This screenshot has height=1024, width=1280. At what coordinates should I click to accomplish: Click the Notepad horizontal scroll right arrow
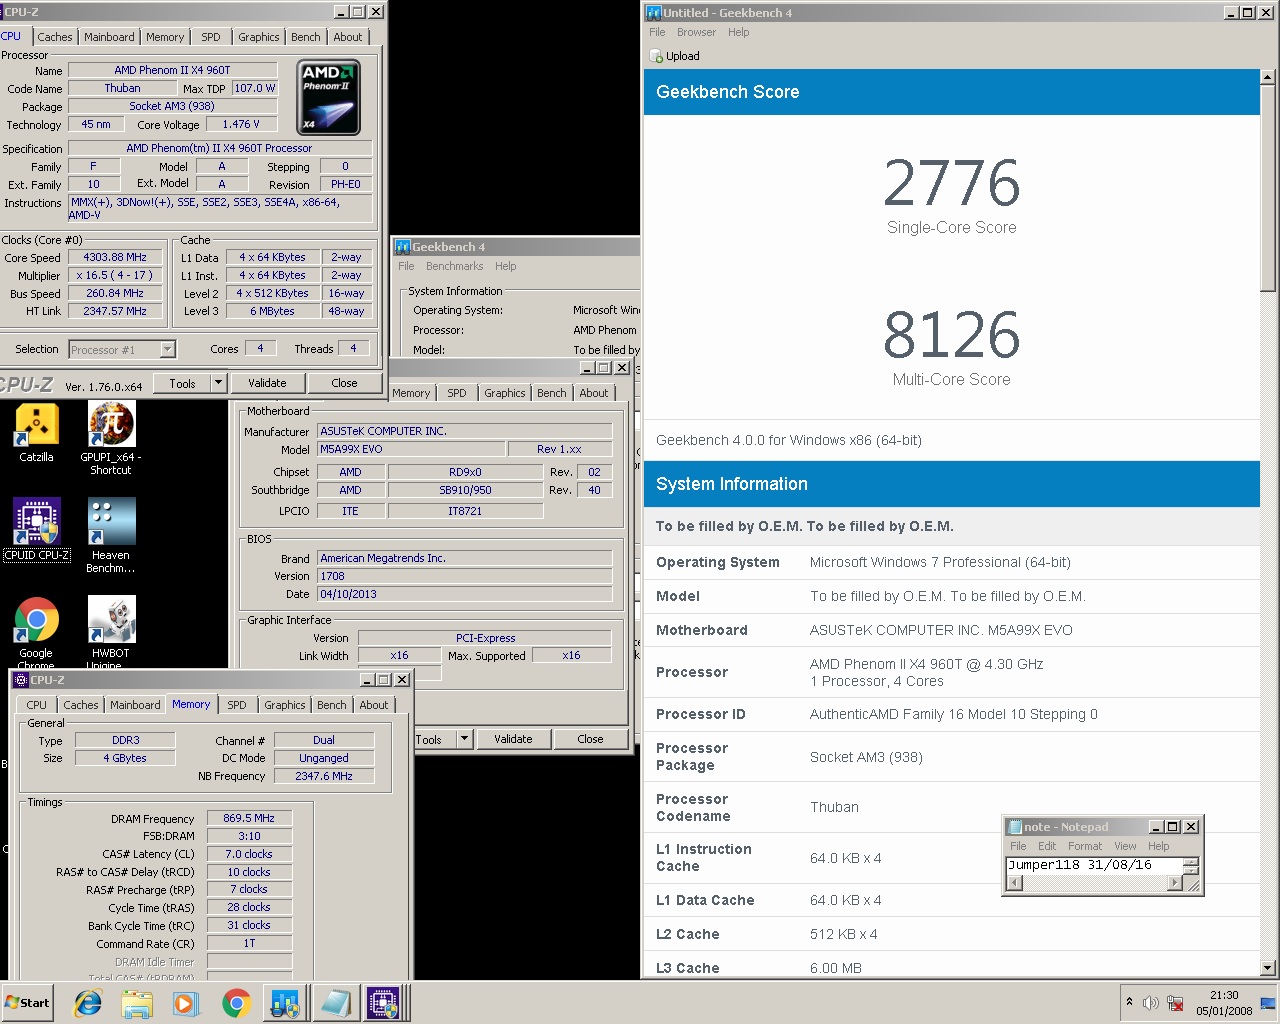tap(1175, 883)
